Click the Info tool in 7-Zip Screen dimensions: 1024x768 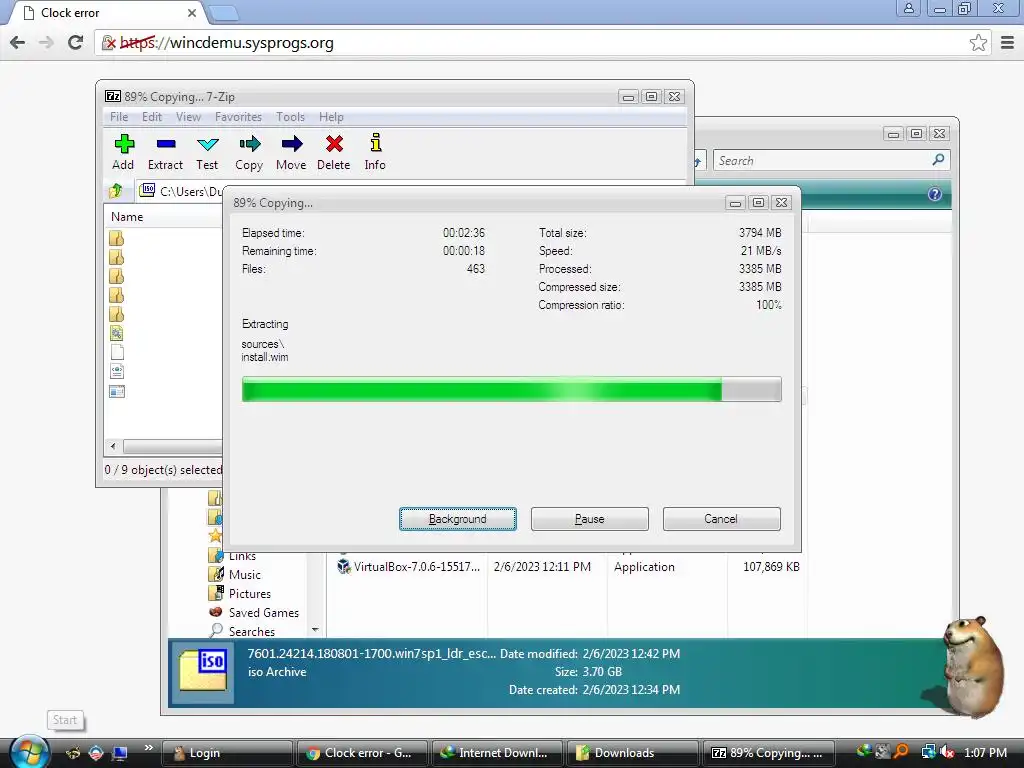376,153
